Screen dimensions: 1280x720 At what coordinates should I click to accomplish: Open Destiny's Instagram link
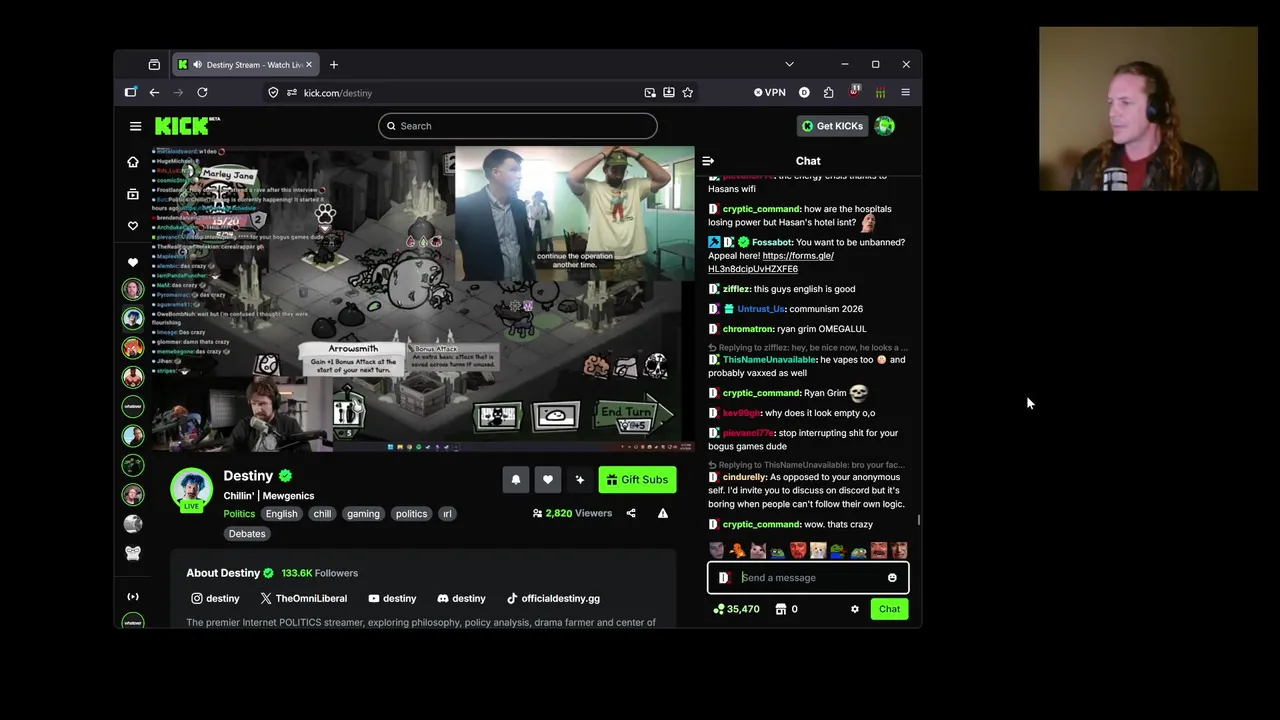[215, 598]
